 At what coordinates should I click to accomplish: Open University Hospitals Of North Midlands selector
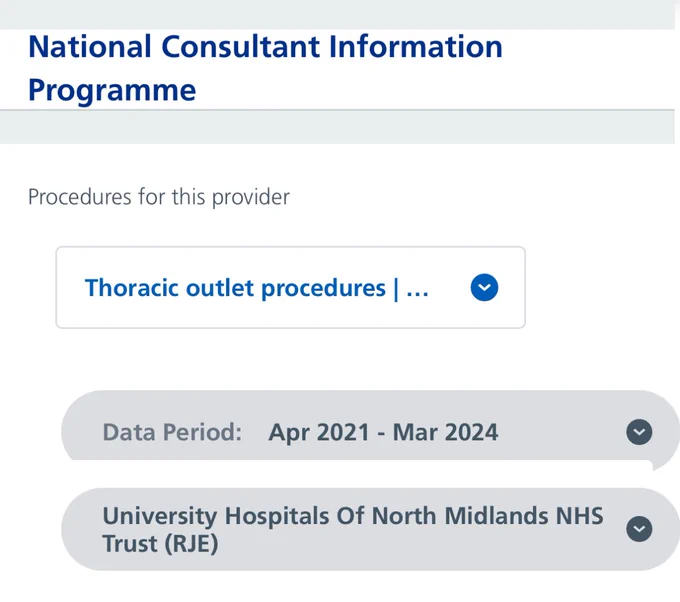click(370, 529)
